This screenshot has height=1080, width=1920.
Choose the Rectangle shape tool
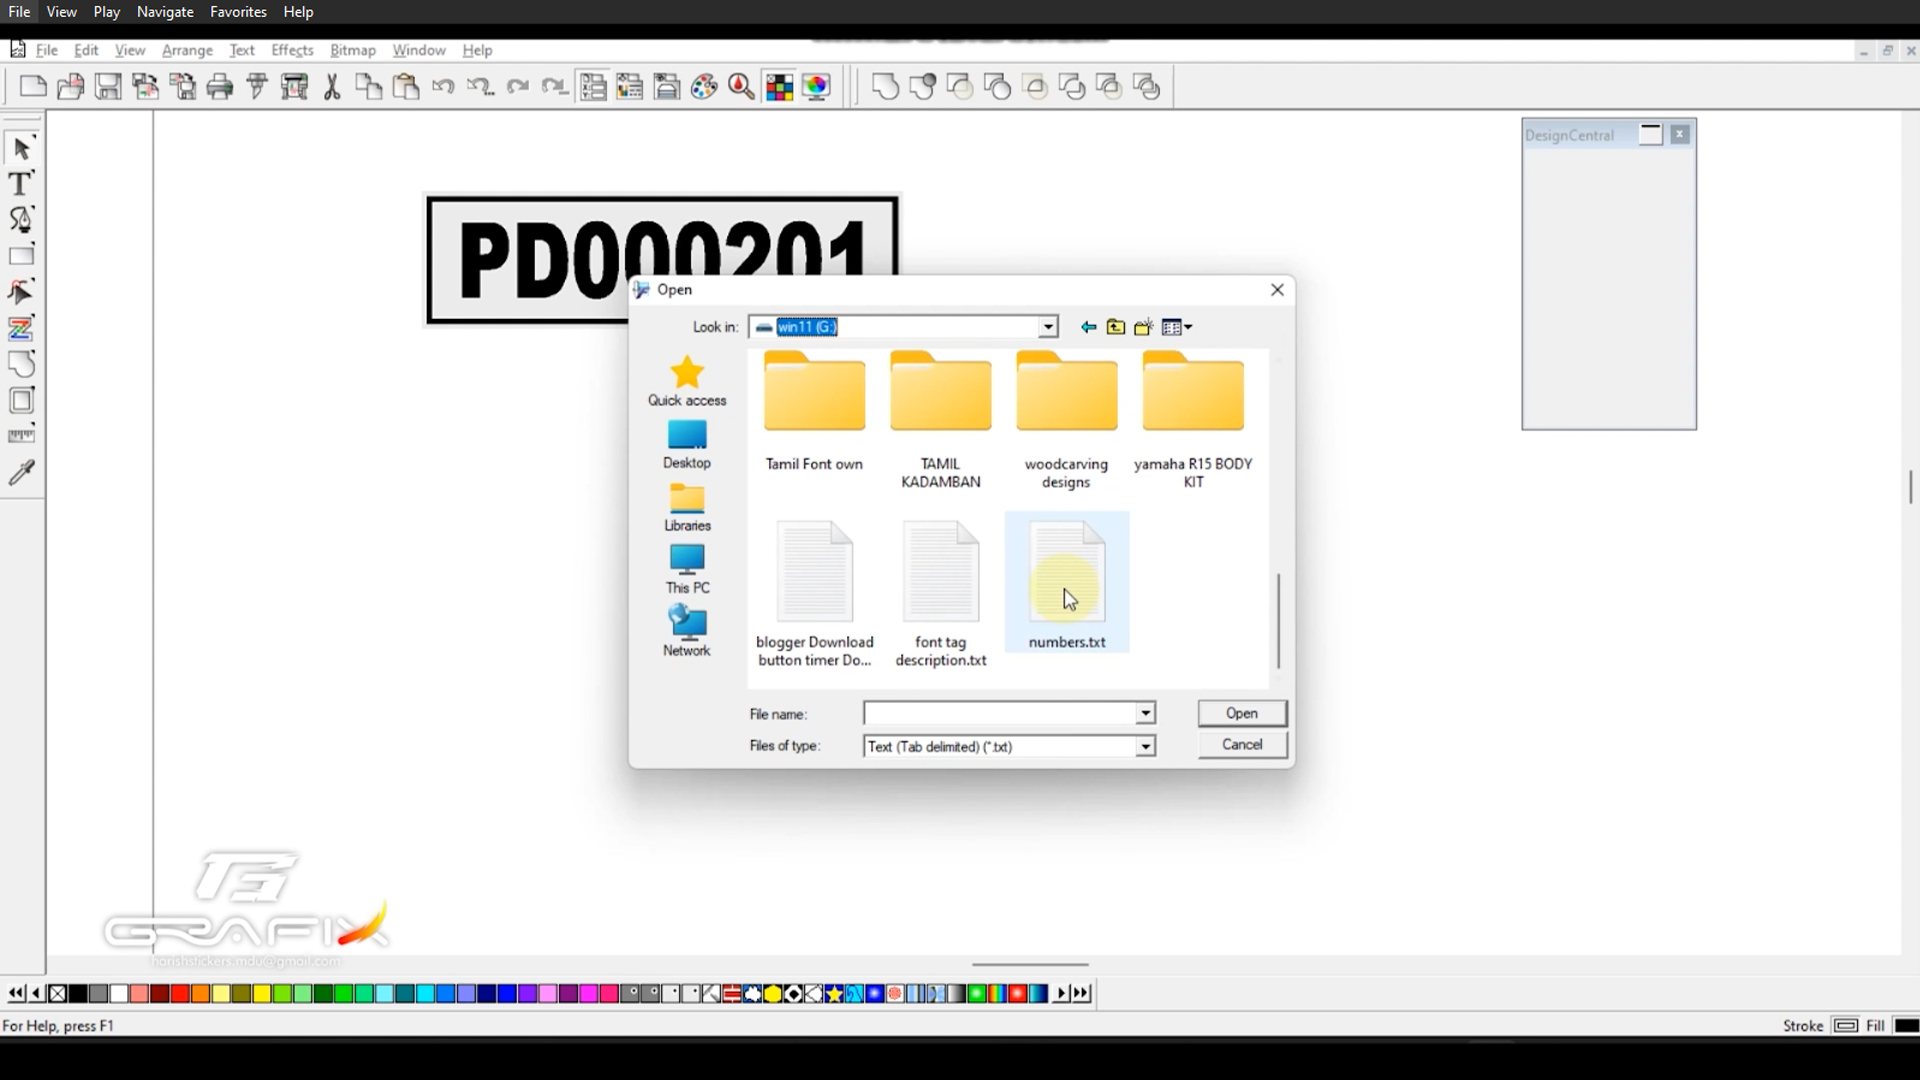point(21,255)
